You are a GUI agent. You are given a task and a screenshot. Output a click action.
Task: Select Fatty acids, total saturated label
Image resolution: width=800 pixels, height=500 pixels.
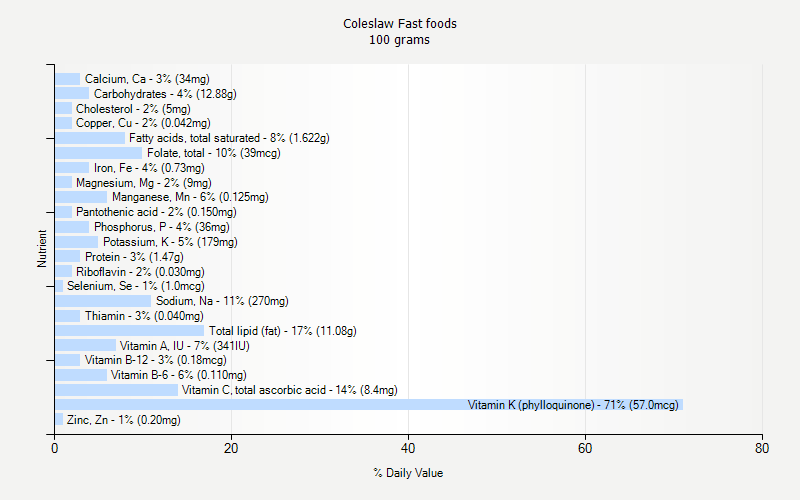pos(229,138)
